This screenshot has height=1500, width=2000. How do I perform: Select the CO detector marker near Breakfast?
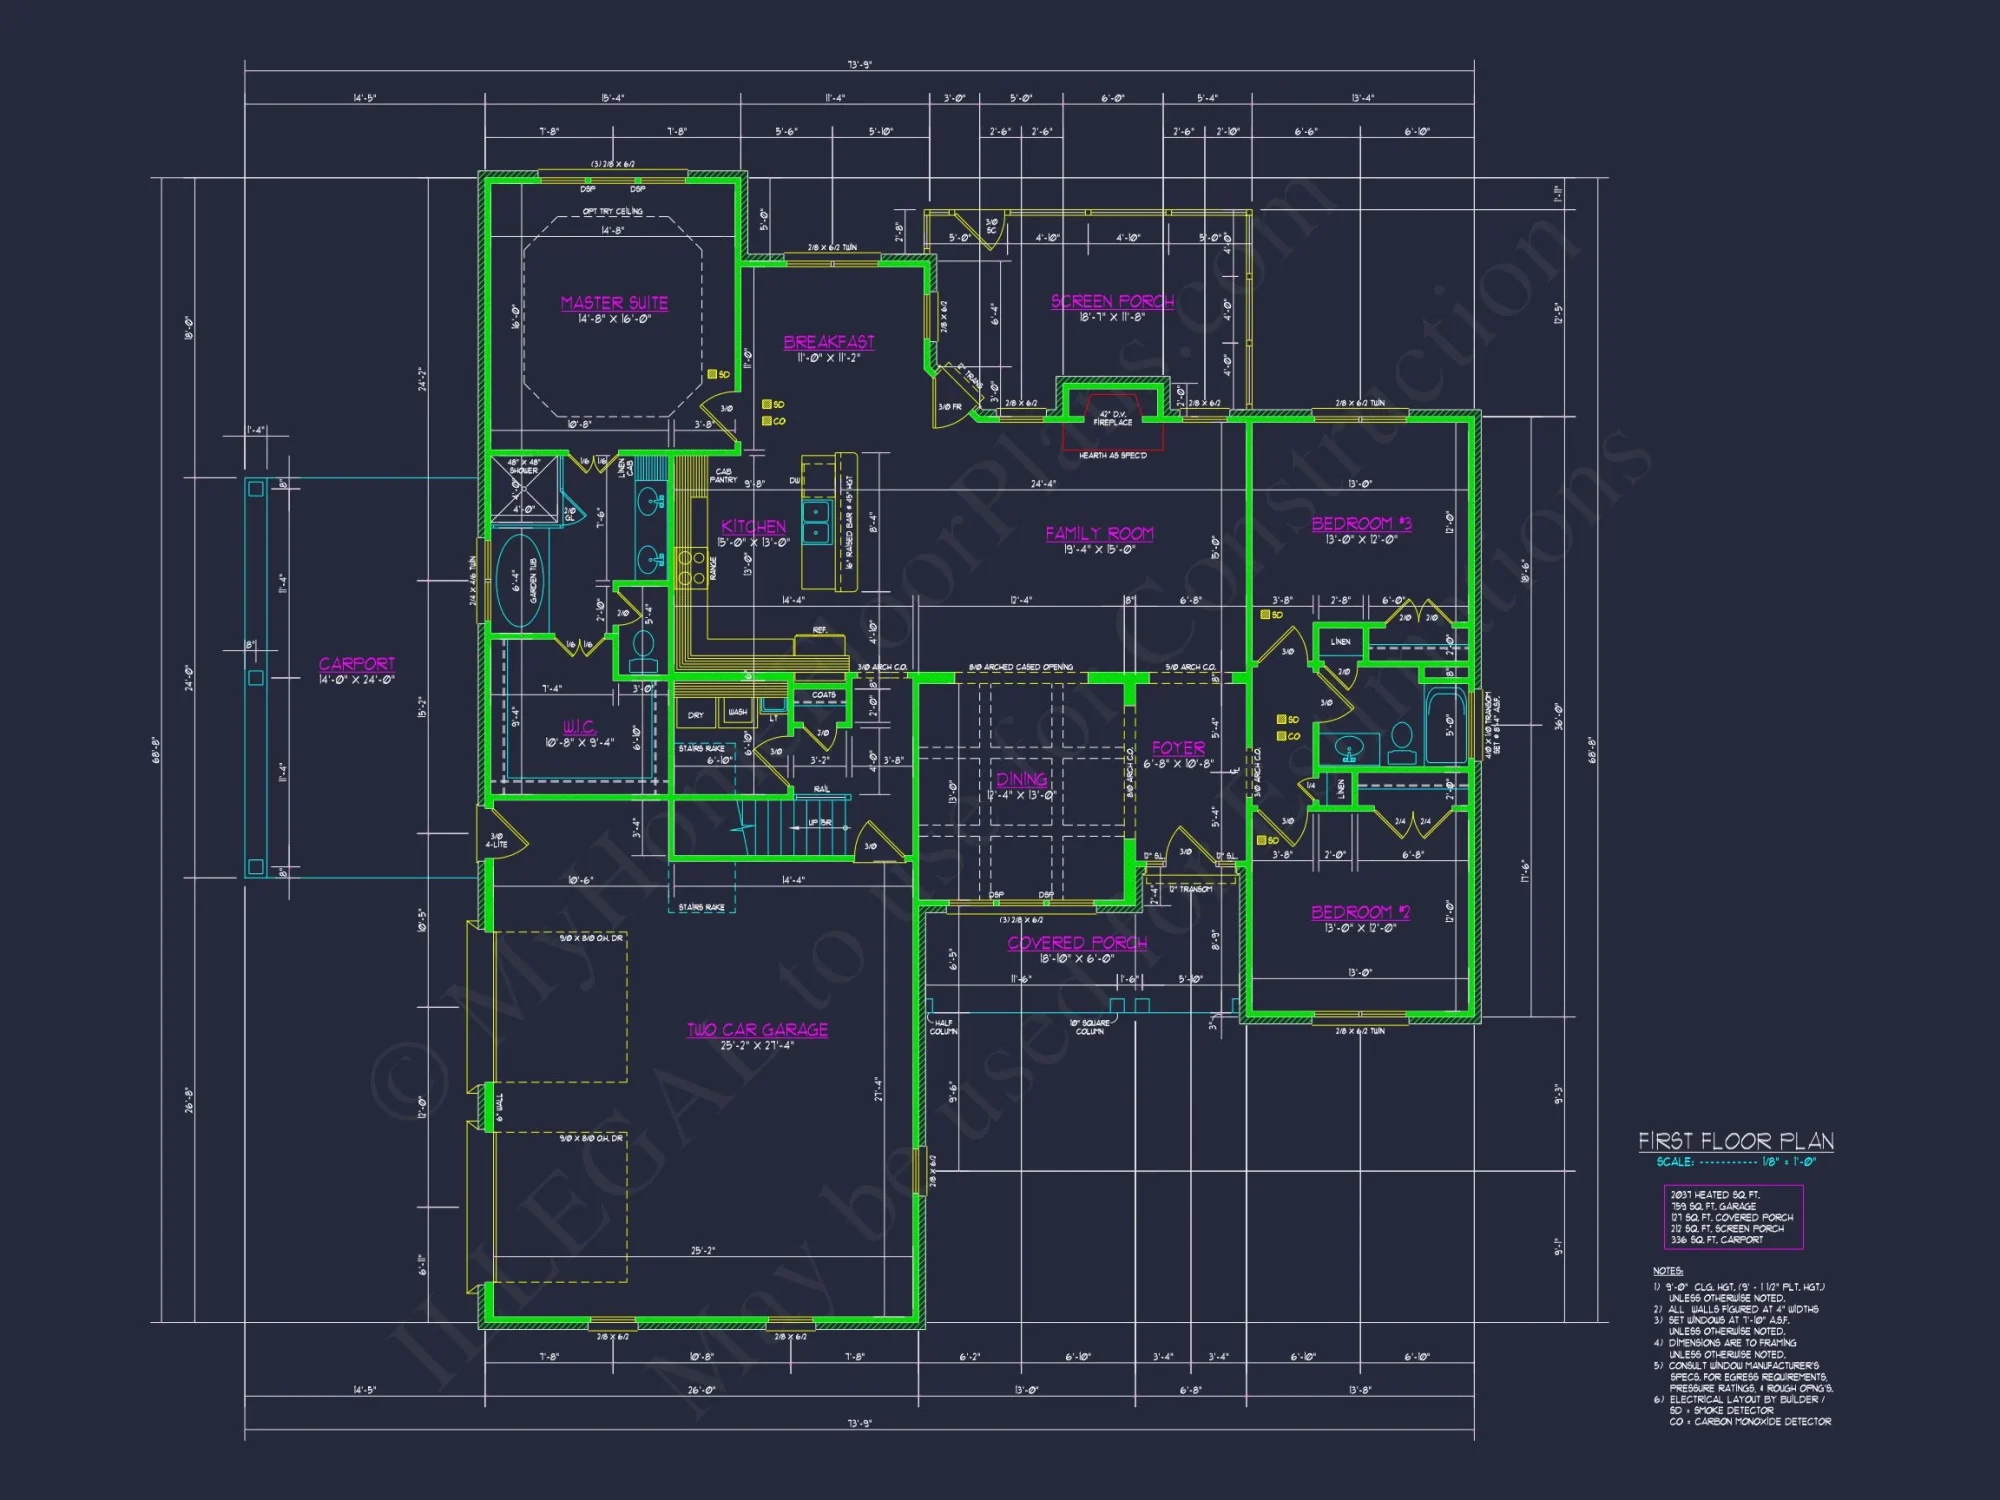(767, 421)
